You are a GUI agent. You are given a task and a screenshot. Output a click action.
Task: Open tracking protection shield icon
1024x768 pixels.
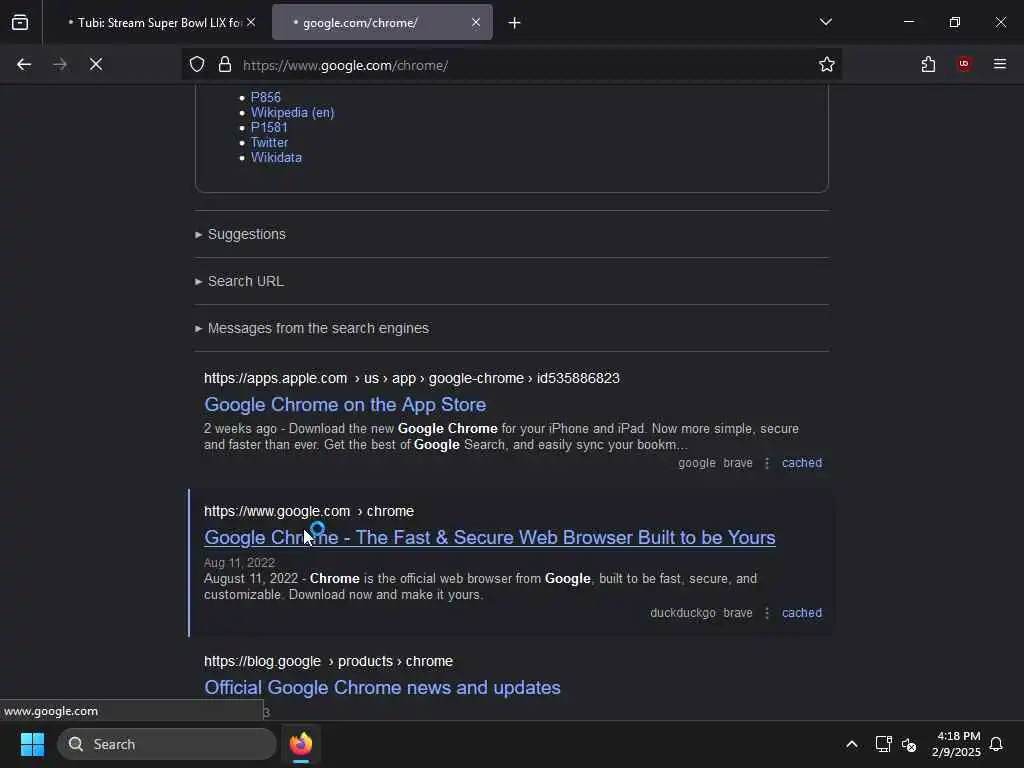pos(197,64)
